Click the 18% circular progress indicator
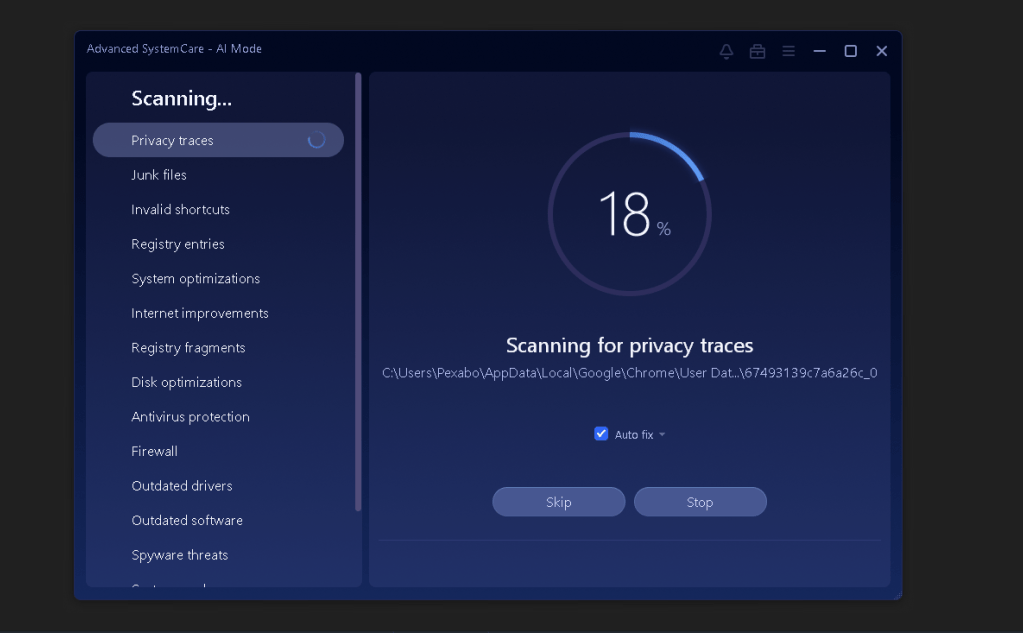Image resolution: width=1023 pixels, height=633 pixels. coord(630,214)
